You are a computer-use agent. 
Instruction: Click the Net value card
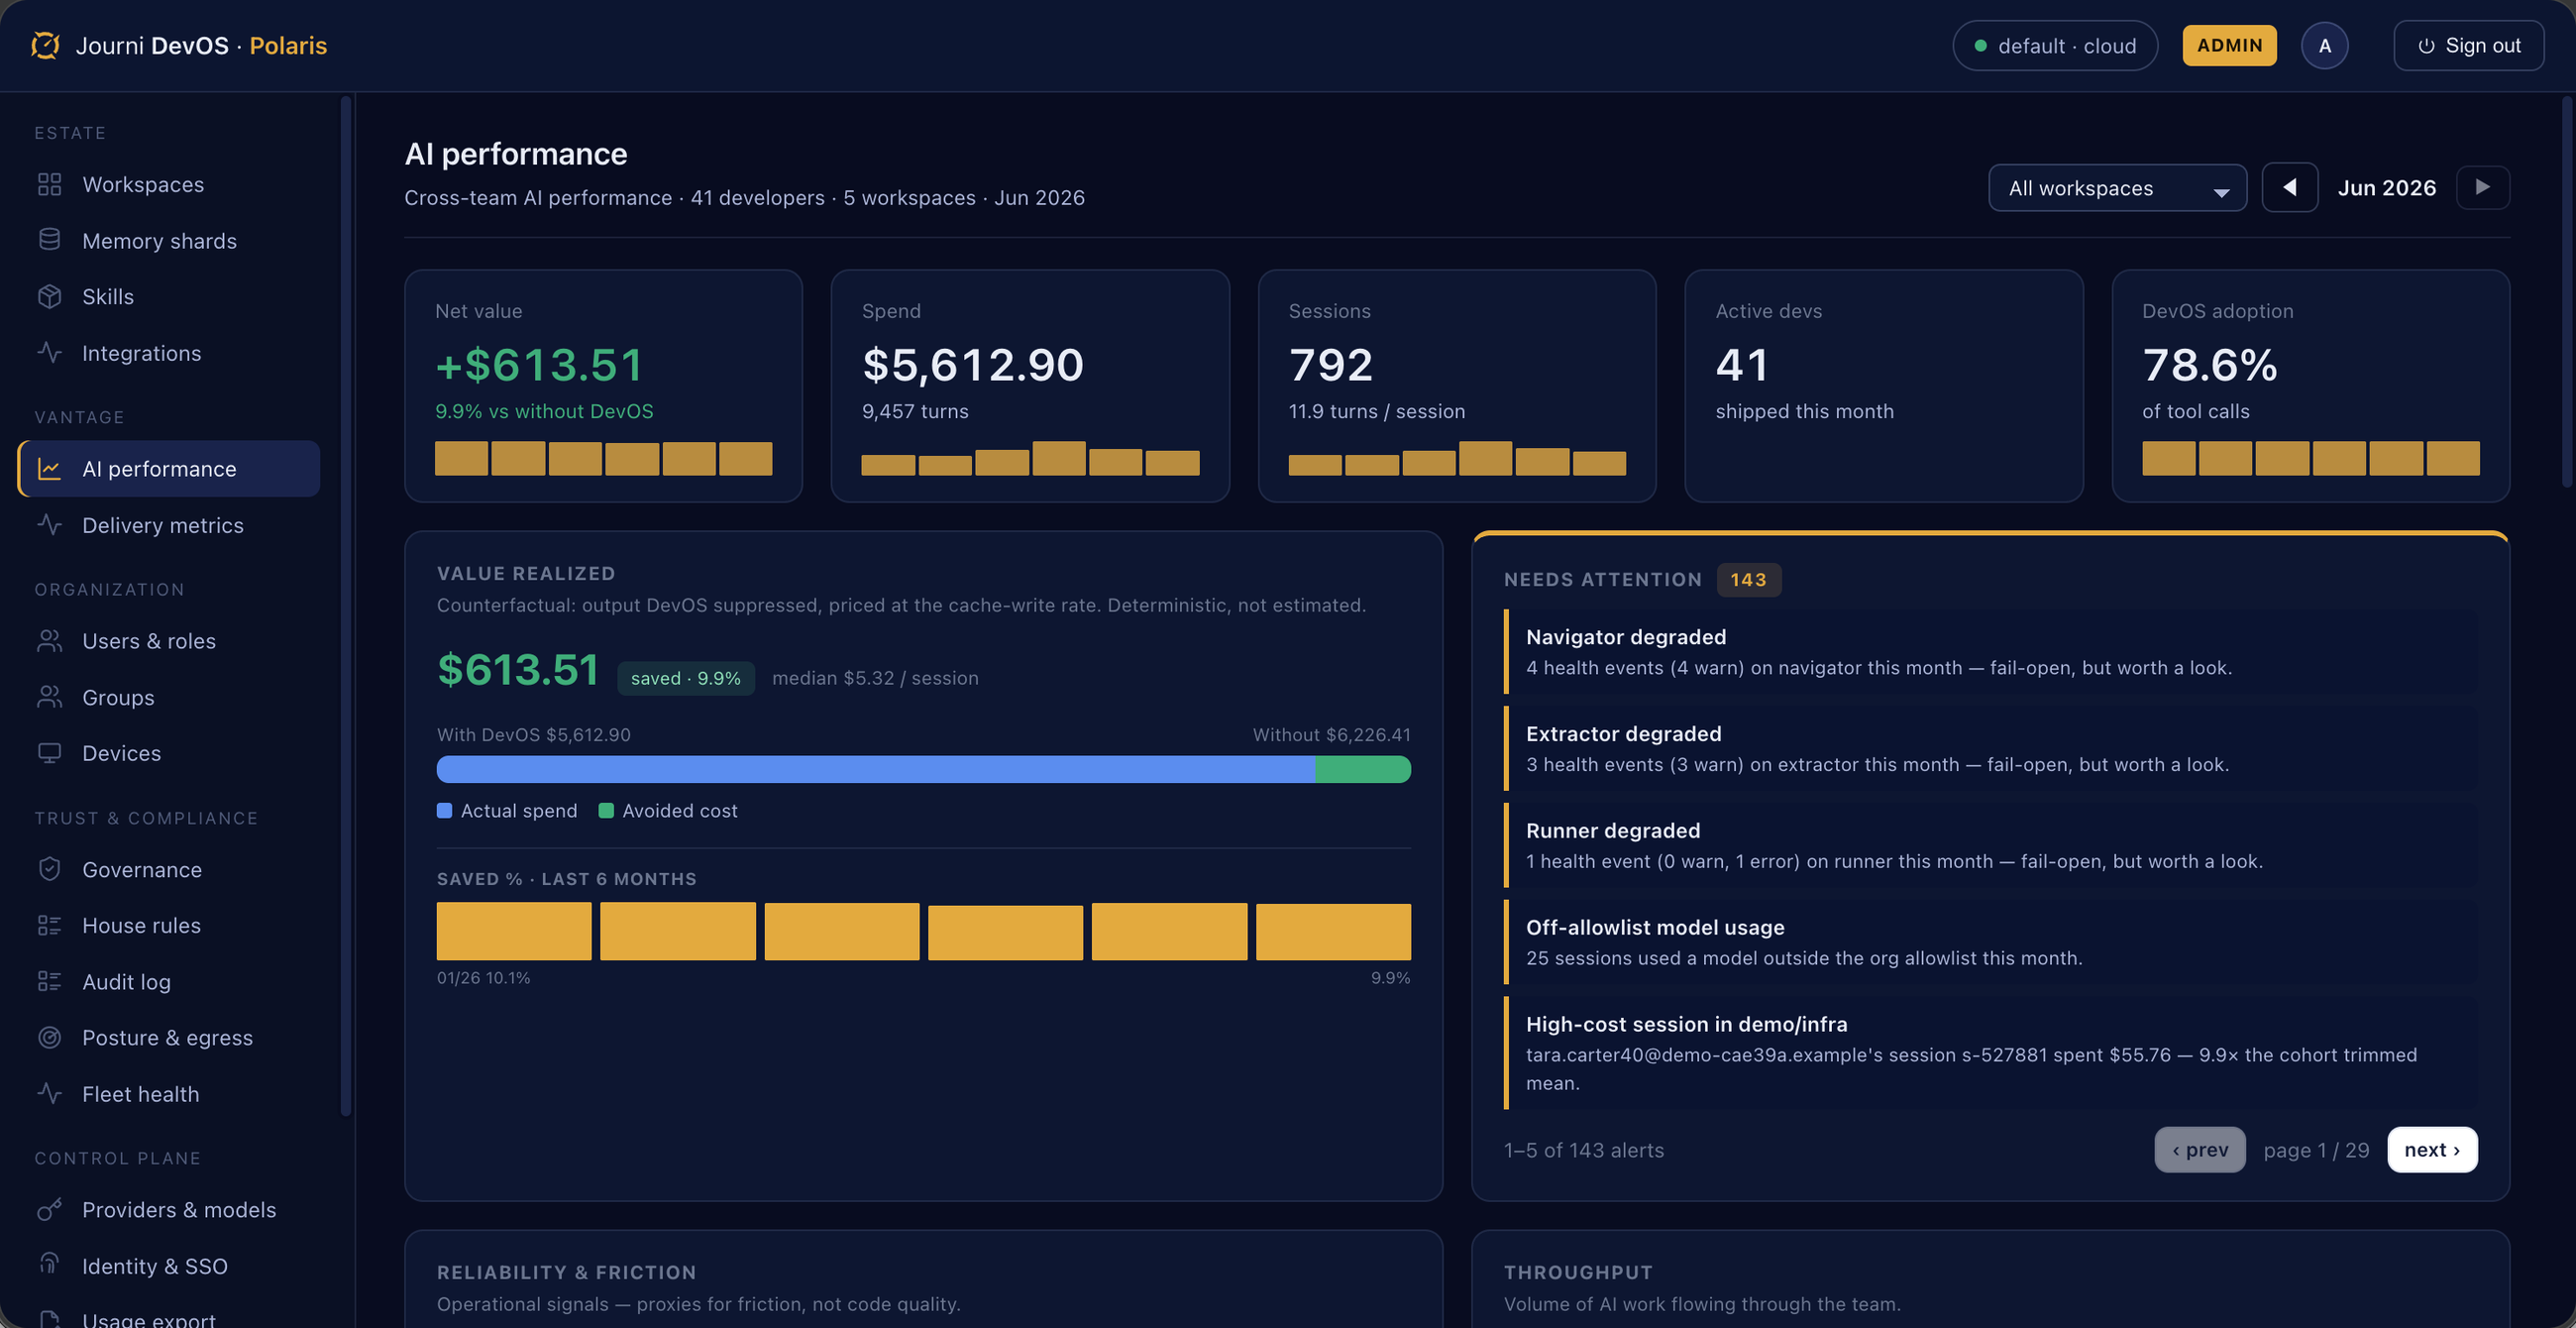(x=603, y=386)
